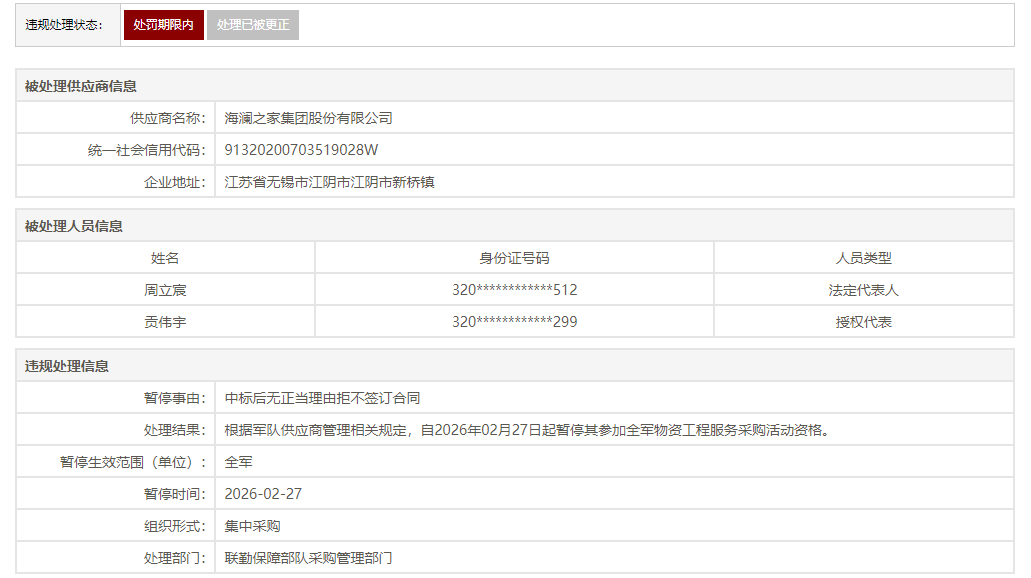Click the suspension date 2026-02-27 value
The image size is (1031, 578).
(263, 494)
